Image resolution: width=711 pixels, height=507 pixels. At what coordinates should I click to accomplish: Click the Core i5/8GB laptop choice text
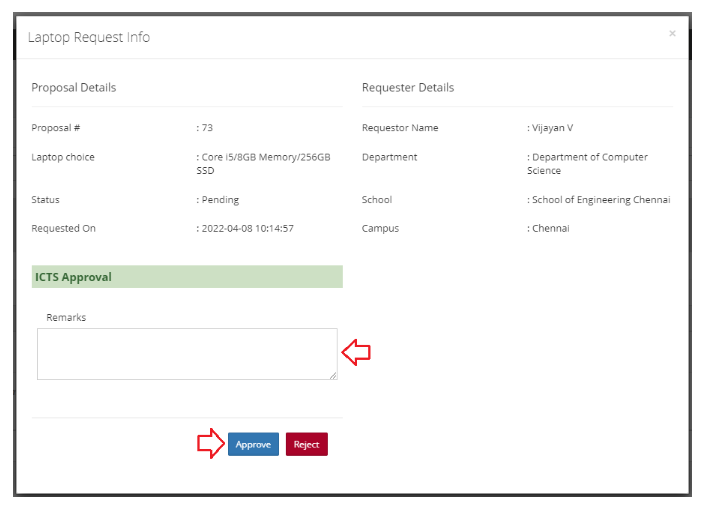coord(266,157)
